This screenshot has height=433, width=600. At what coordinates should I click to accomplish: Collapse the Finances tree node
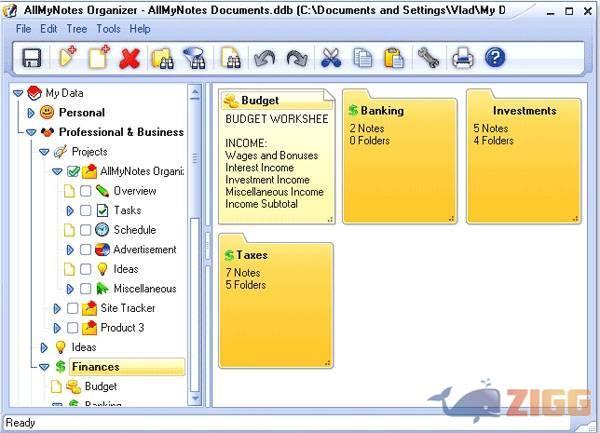[44, 367]
